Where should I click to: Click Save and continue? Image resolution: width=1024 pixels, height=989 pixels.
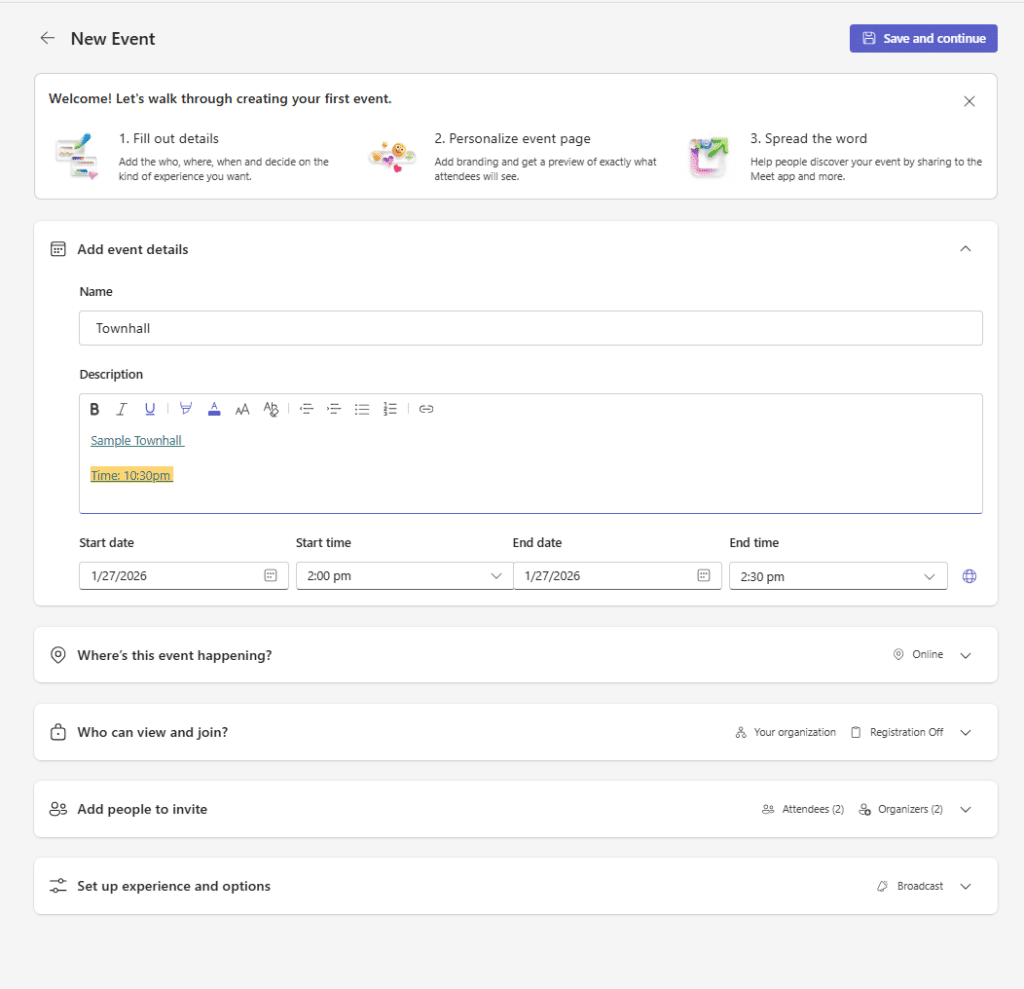point(922,38)
